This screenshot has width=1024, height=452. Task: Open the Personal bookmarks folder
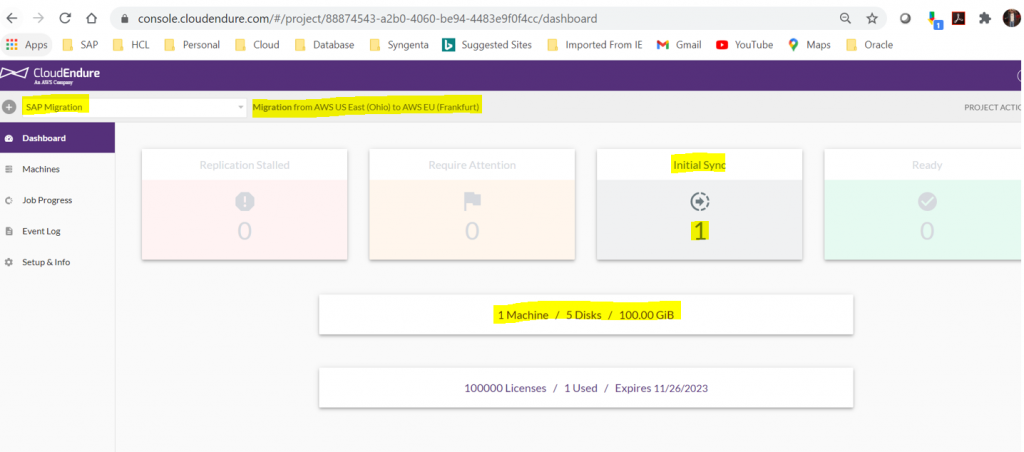click(192, 44)
